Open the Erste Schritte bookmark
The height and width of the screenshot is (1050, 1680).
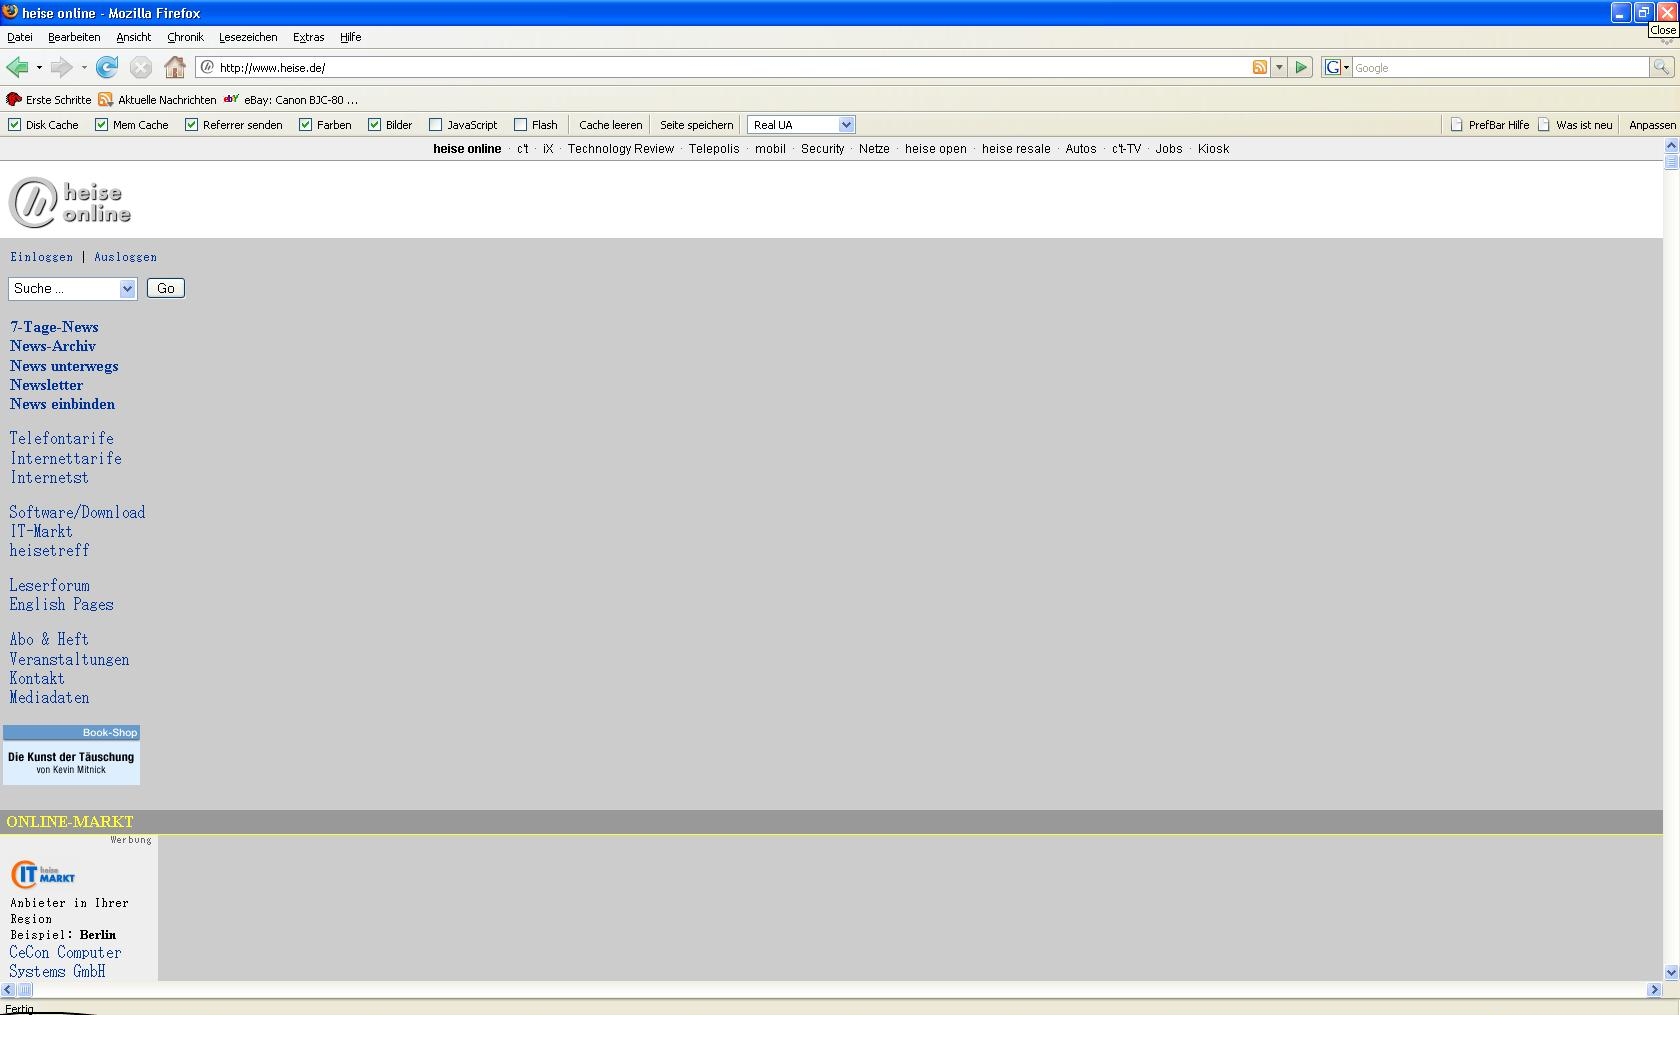click(x=49, y=99)
